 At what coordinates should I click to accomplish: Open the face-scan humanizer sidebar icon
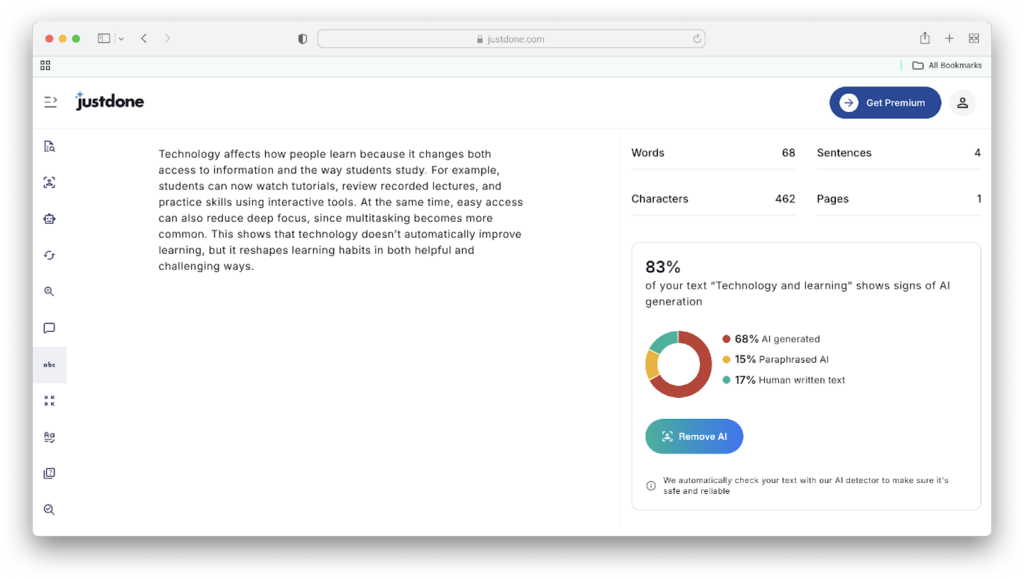[x=49, y=183]
